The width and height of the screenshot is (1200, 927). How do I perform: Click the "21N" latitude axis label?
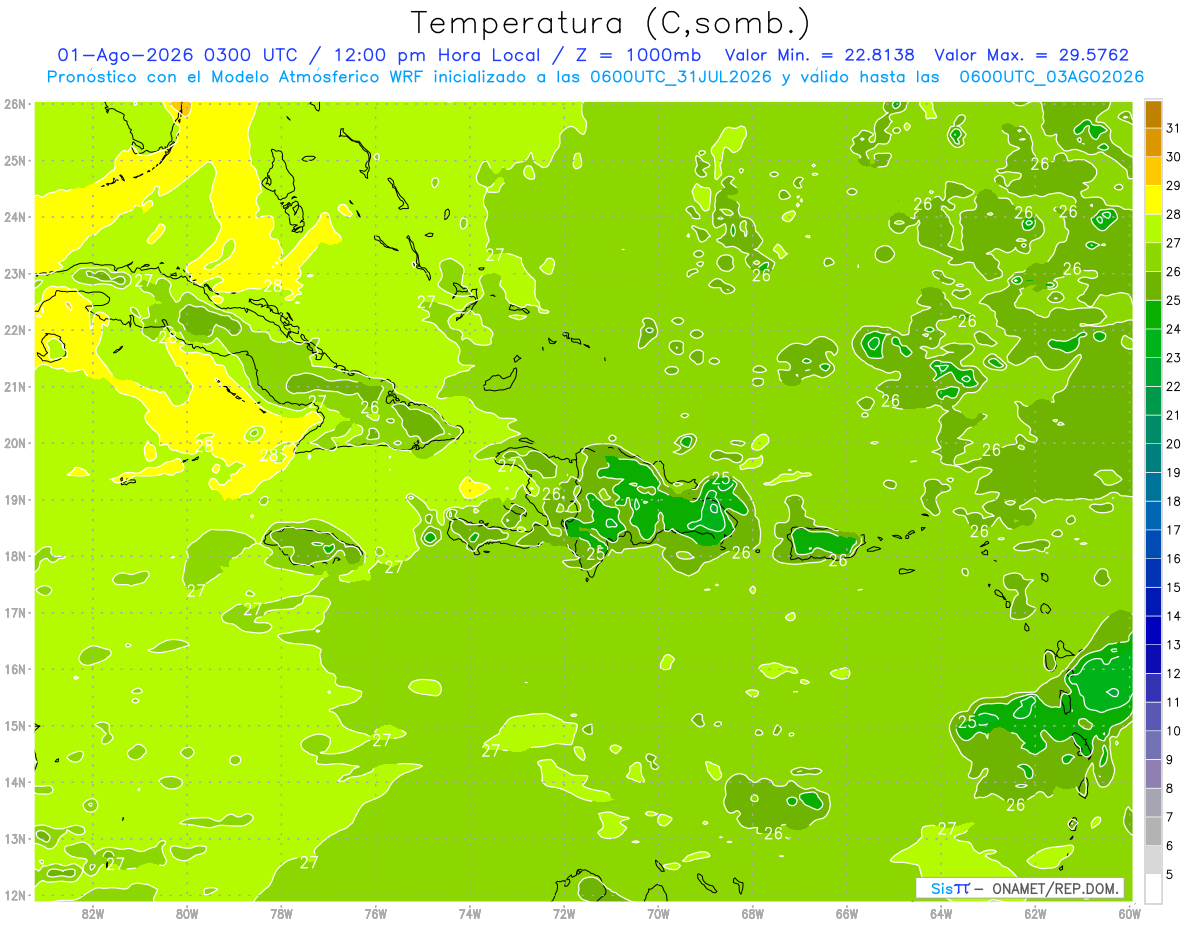[x=15, y=386]
